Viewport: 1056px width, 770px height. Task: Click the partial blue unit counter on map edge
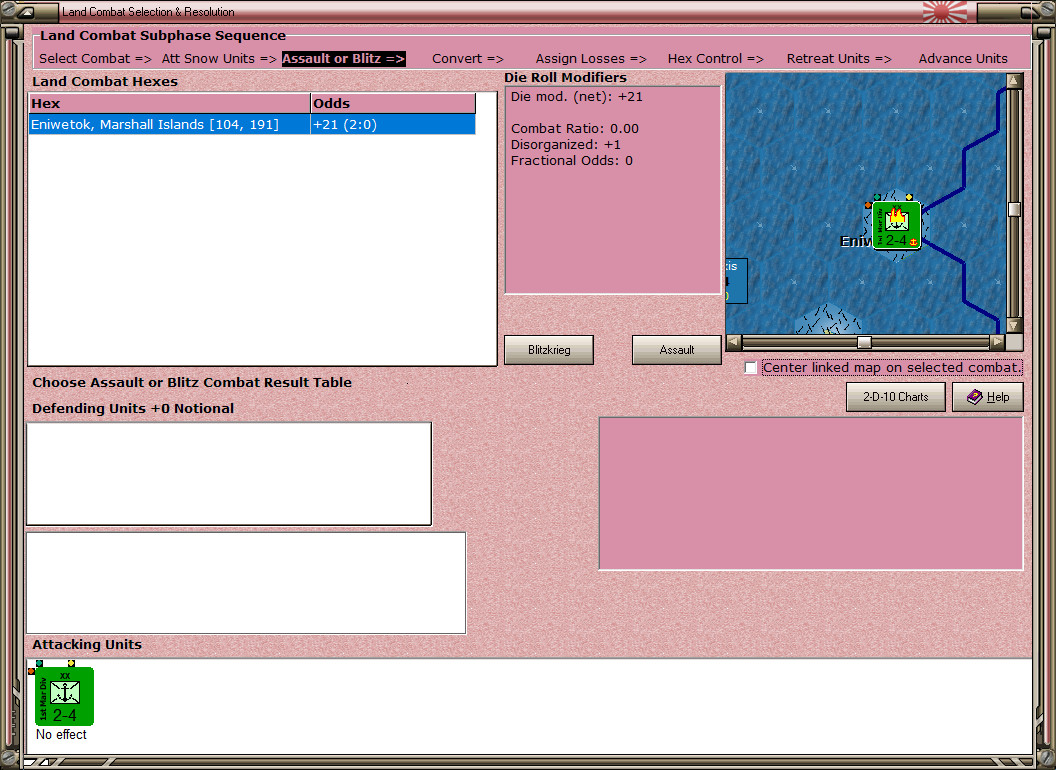coord(737,280)
